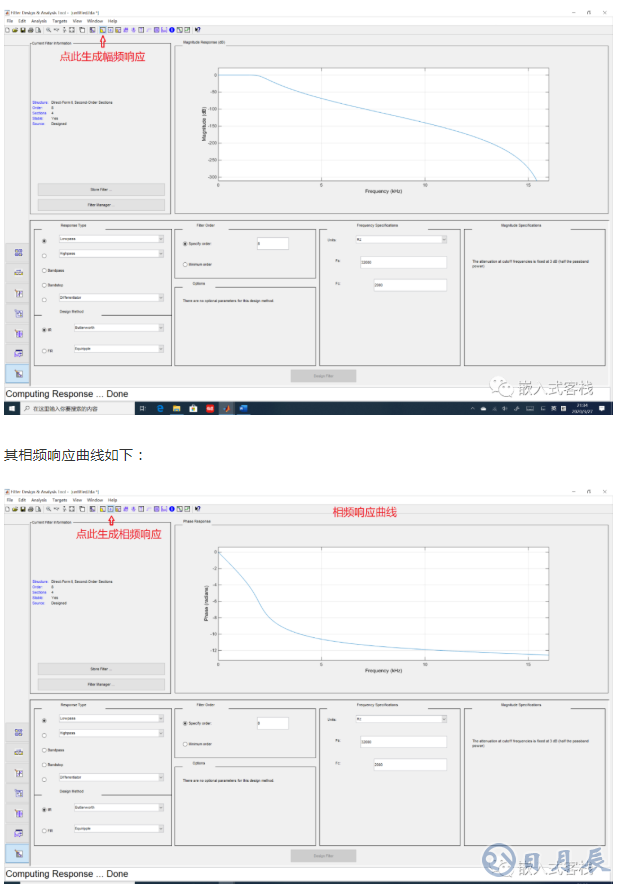Screen dimensions: 617x884
Task: Open the Analysis menu in top window
Action: [37, 20]
